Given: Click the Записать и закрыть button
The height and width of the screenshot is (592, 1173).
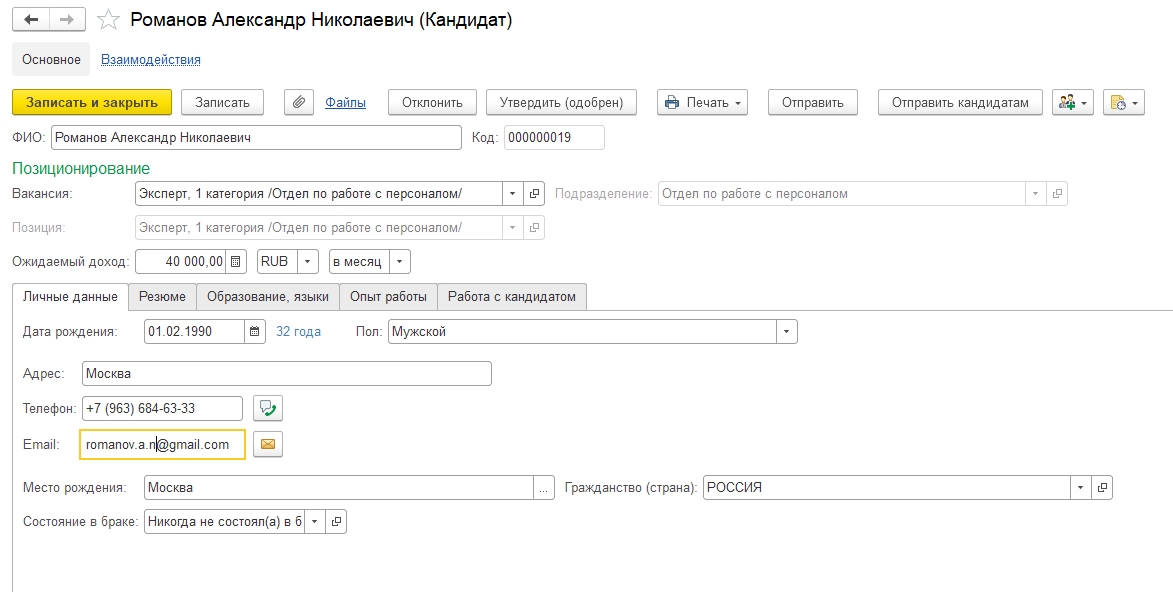Looking at the screenshot, I should tap(92, 102).
